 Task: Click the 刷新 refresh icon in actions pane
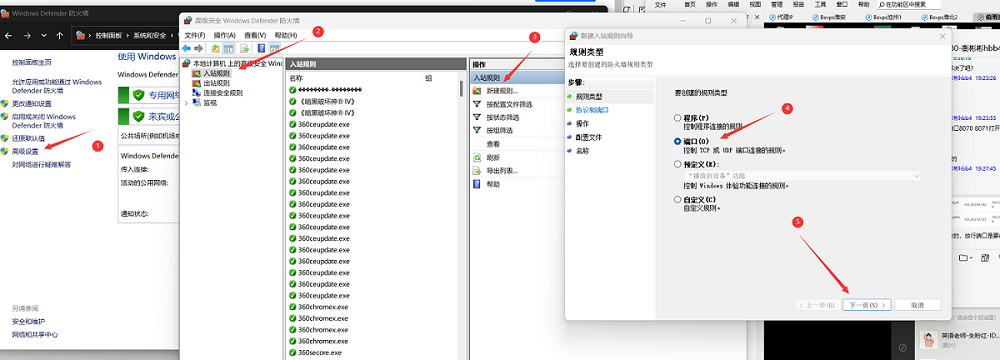coord(477,157)
